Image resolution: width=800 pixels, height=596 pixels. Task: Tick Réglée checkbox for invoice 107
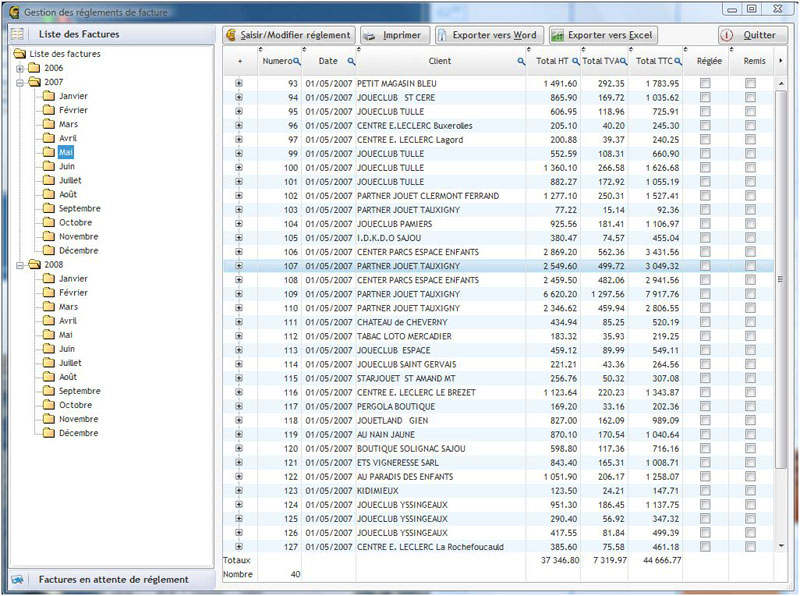point(705,266)
